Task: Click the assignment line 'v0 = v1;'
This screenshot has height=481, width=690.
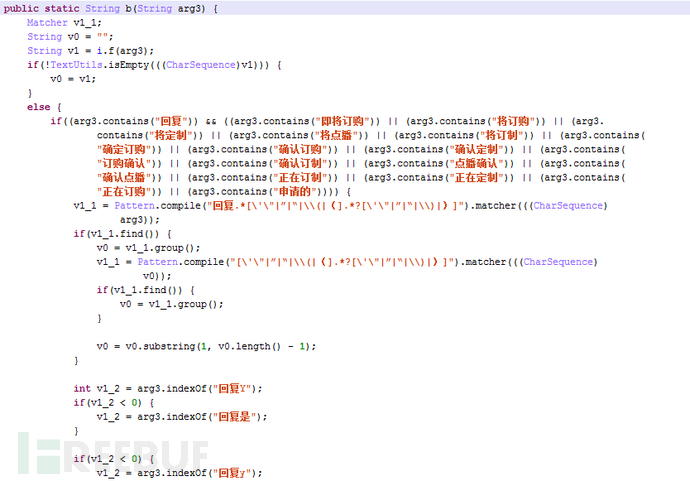Action: (73, 79)
